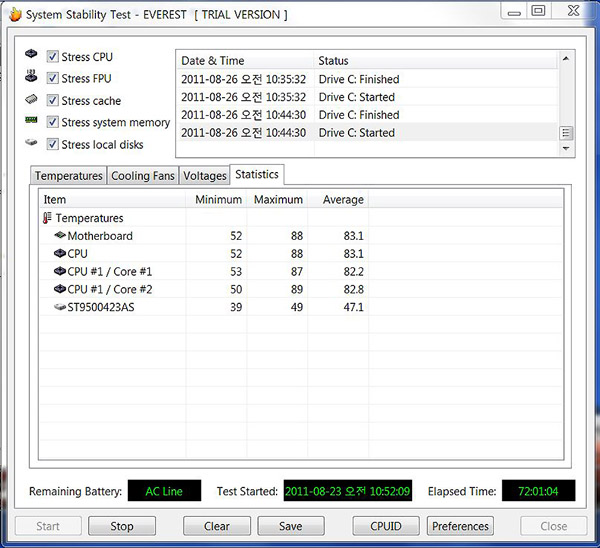Select the ST9500423AS drive row

pyautogui.click(x=301, y=307)
